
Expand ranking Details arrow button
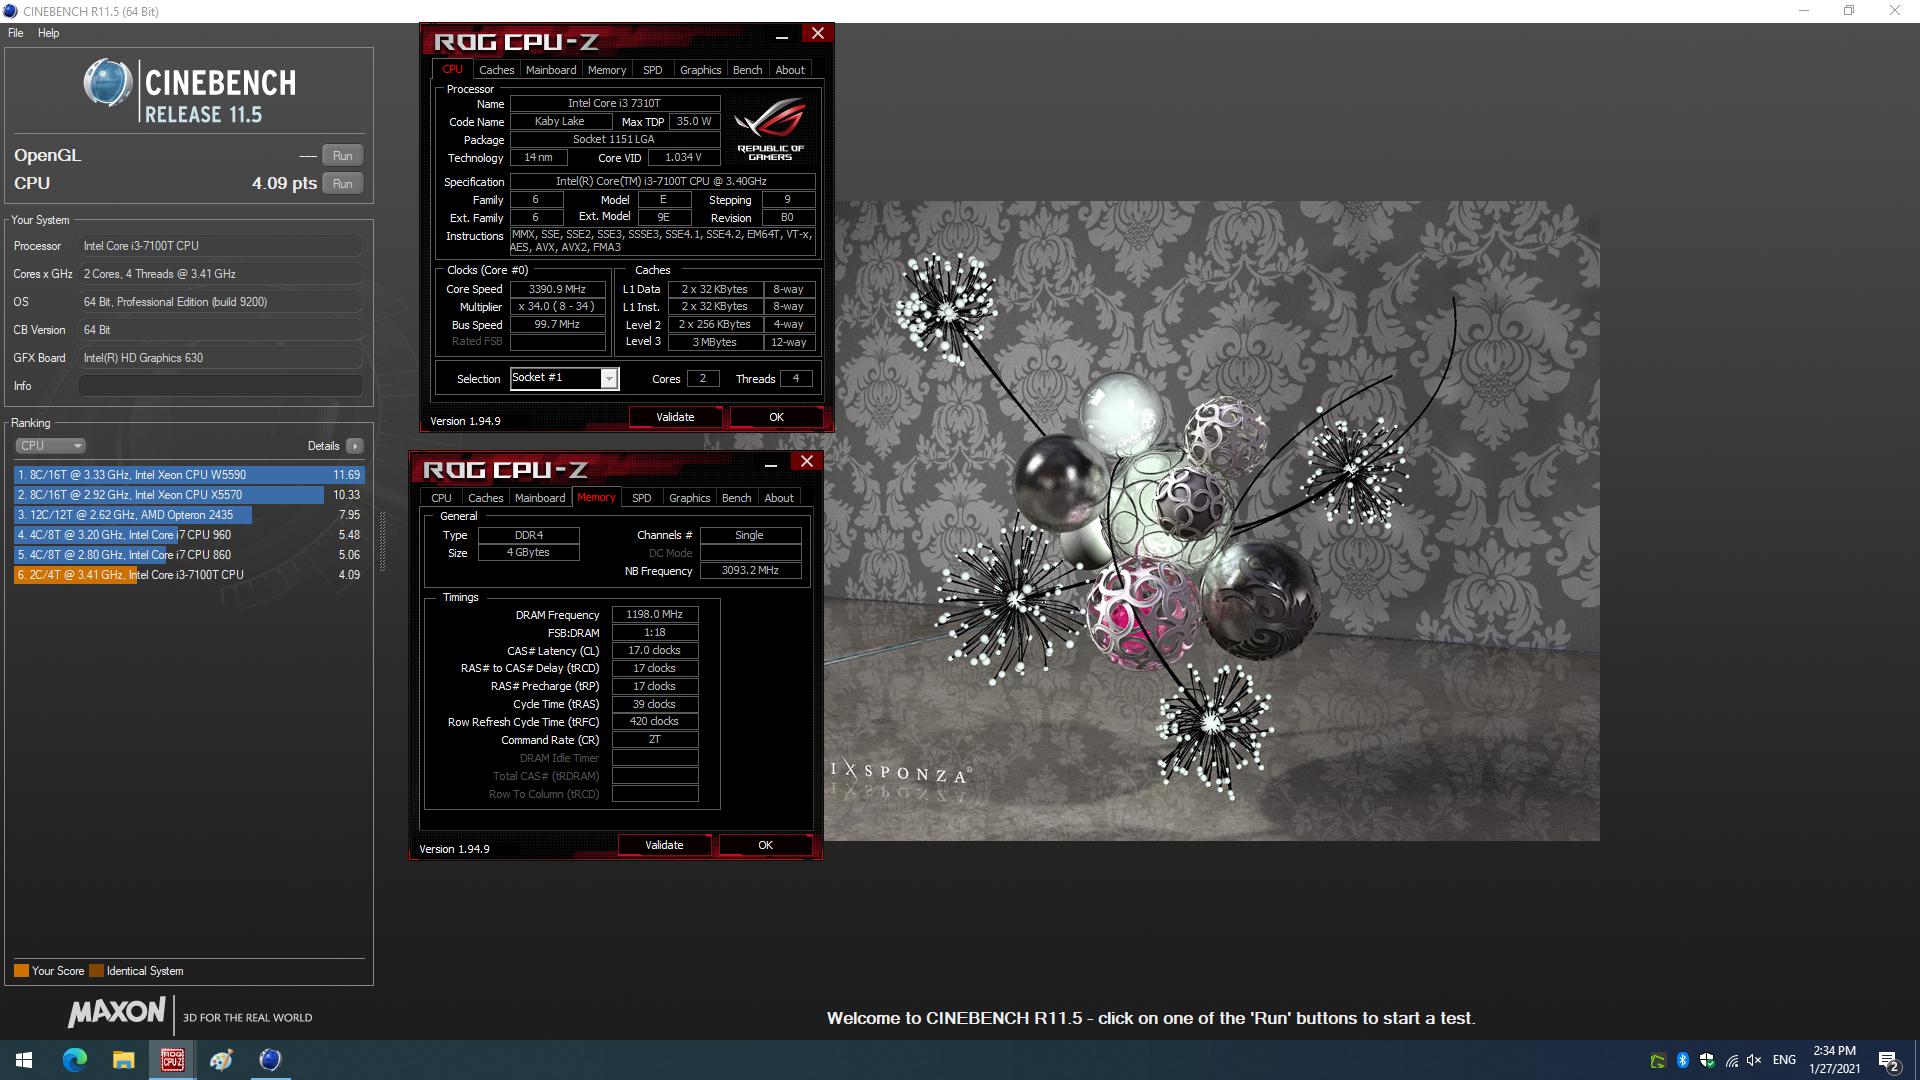pos(355,446)
